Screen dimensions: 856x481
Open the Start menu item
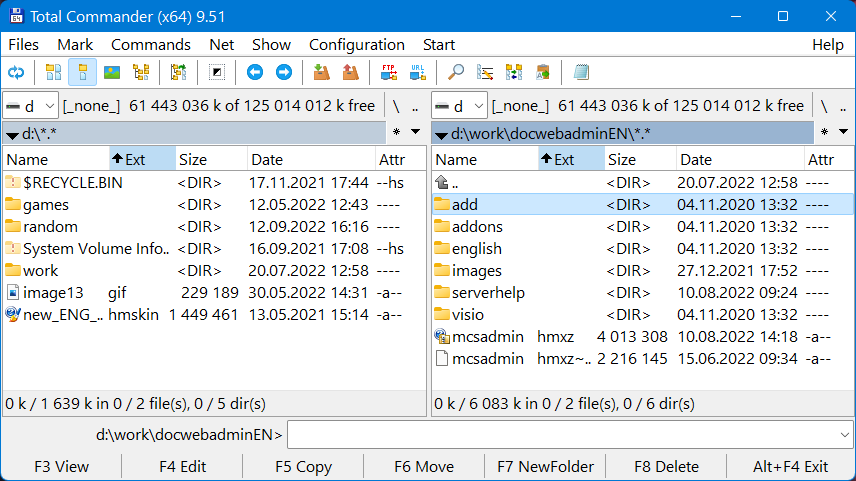[x=439, y=45]
